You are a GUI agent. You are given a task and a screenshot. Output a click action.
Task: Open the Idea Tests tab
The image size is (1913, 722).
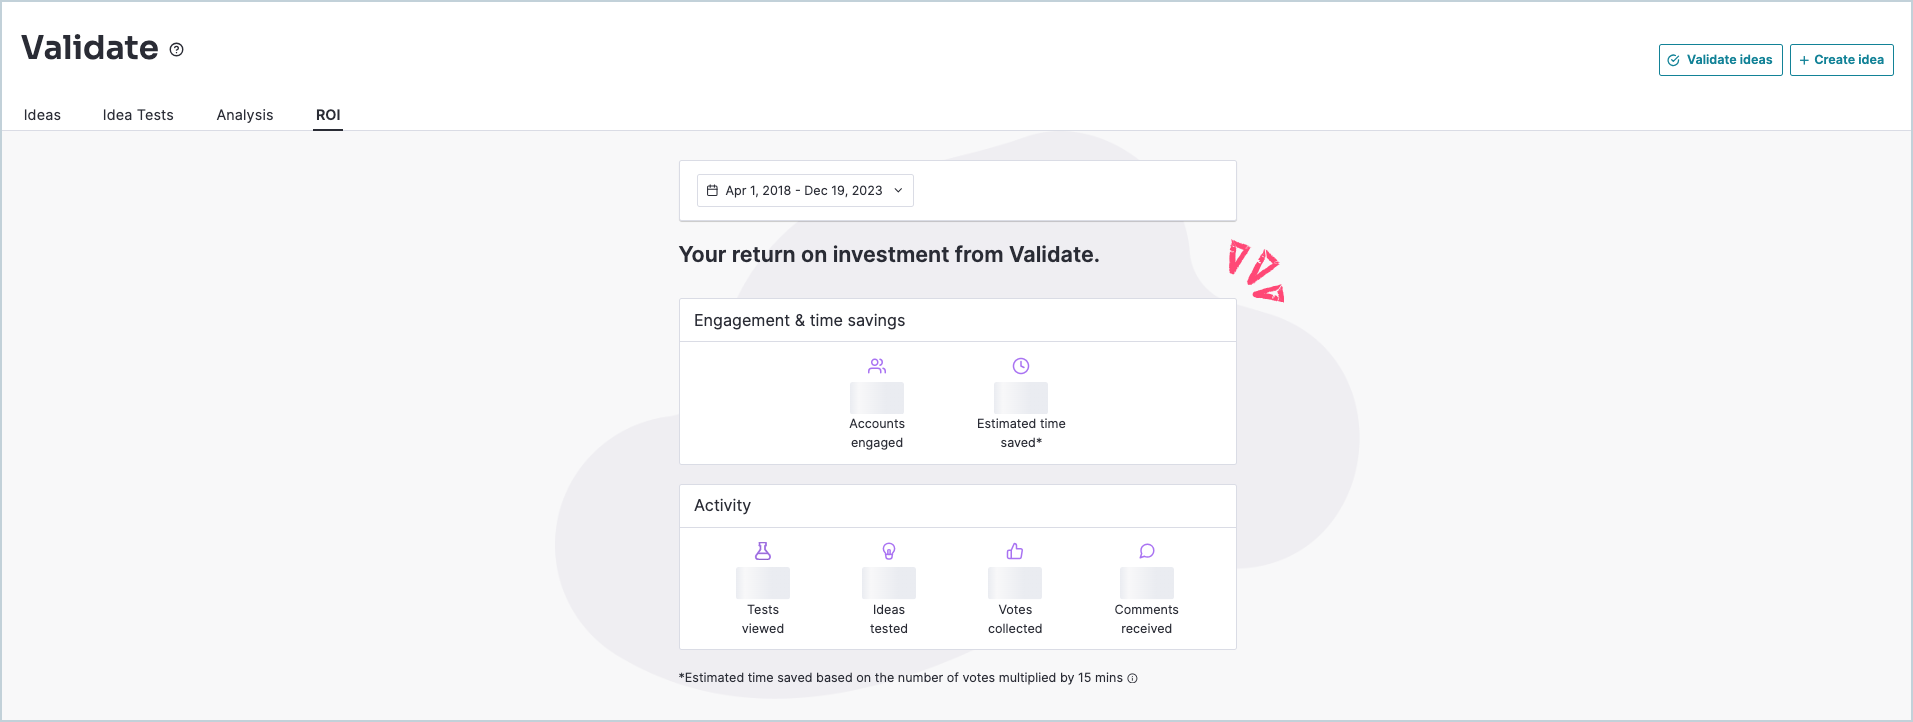pyautogui.click(x=138, y=115)
